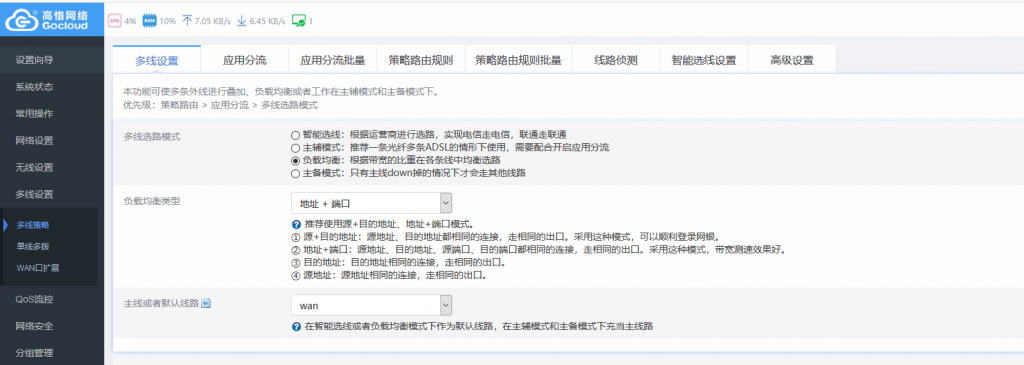
Task: Expand 多线设置 in the sidebar
Action: 52,194
